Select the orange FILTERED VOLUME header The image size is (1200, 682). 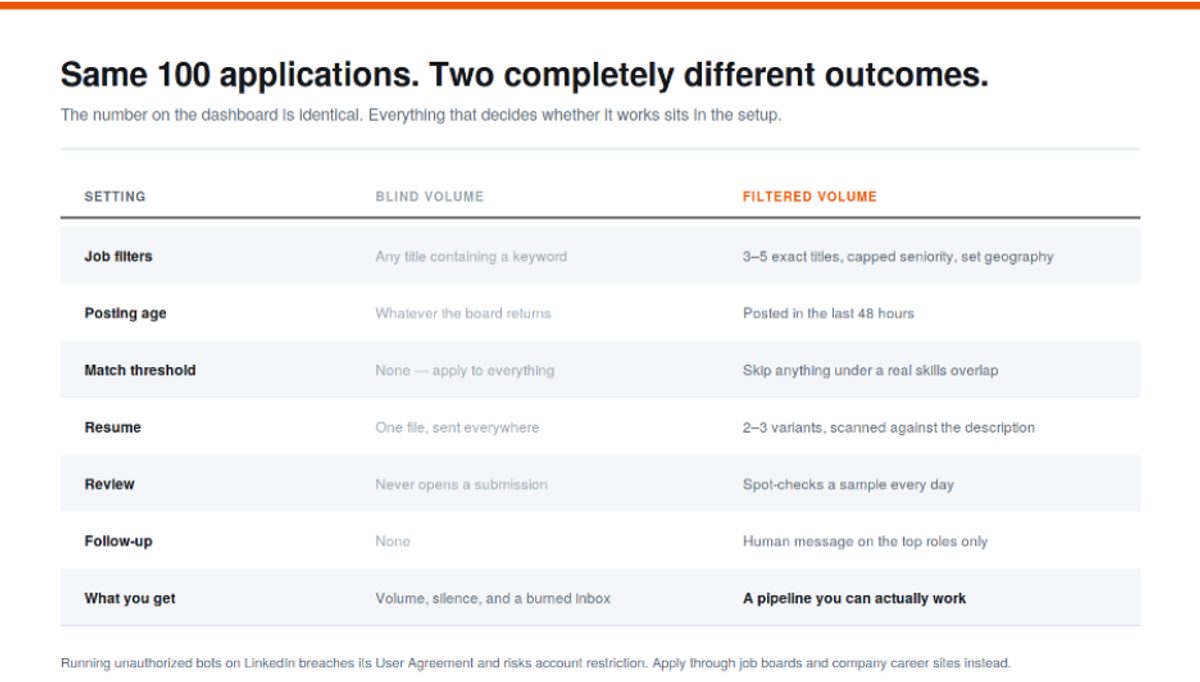pos(809,197)
